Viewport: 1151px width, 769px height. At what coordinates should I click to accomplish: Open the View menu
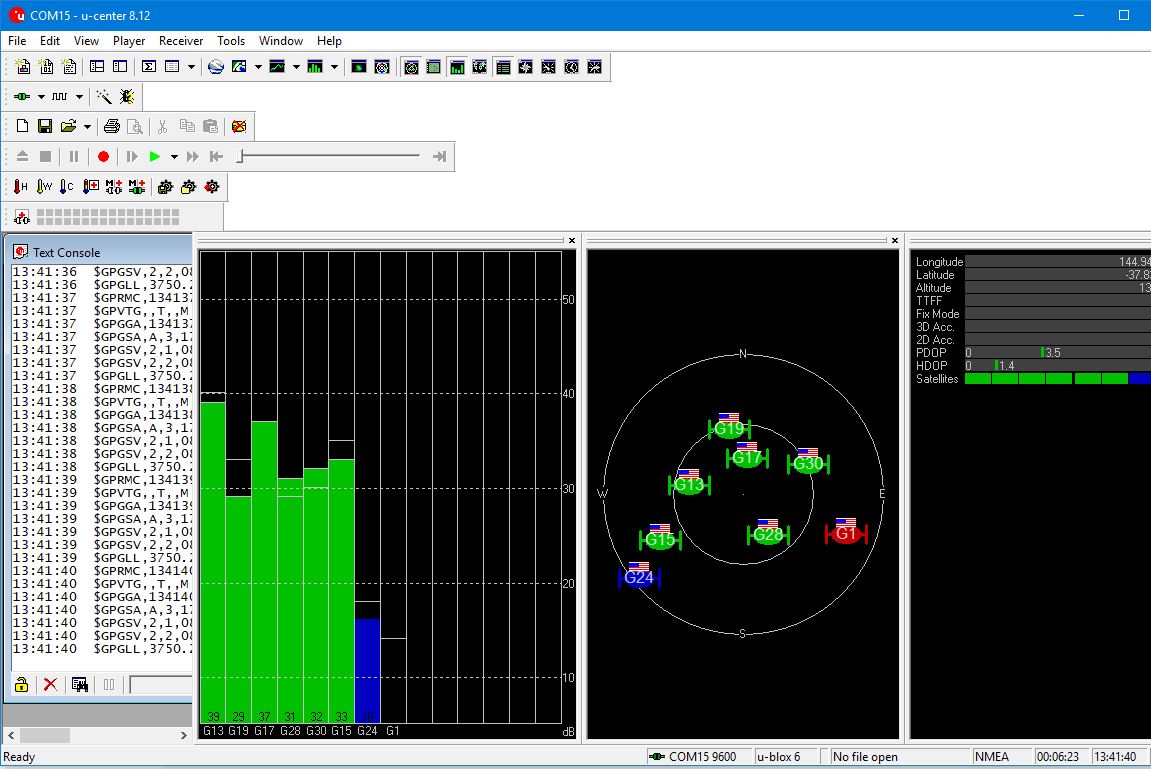click(x=86, y=40)
